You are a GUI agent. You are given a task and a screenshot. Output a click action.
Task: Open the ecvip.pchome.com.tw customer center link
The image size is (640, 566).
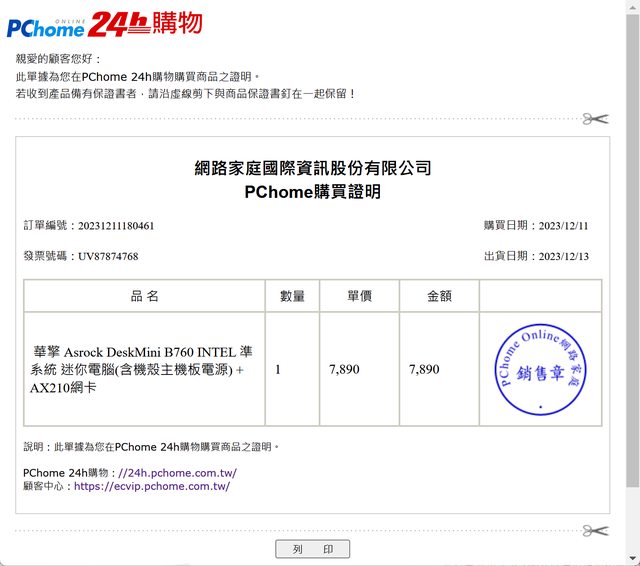(152, 487)
